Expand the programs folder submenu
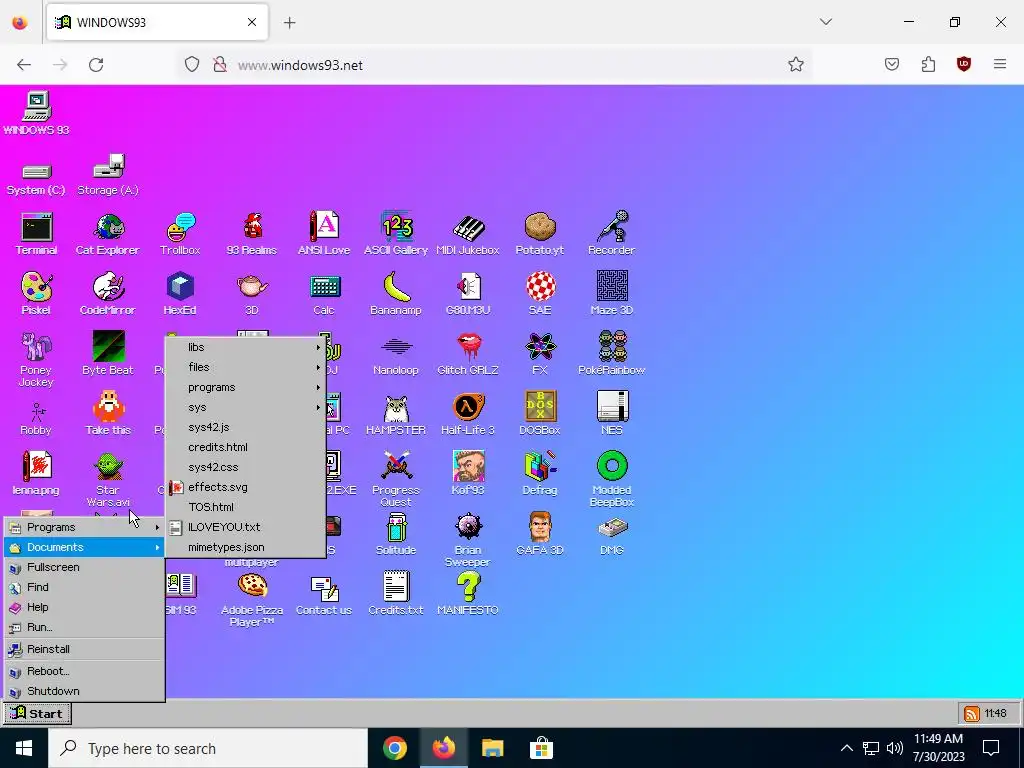This screenshot has height=768, width=1024. (246, 387)
